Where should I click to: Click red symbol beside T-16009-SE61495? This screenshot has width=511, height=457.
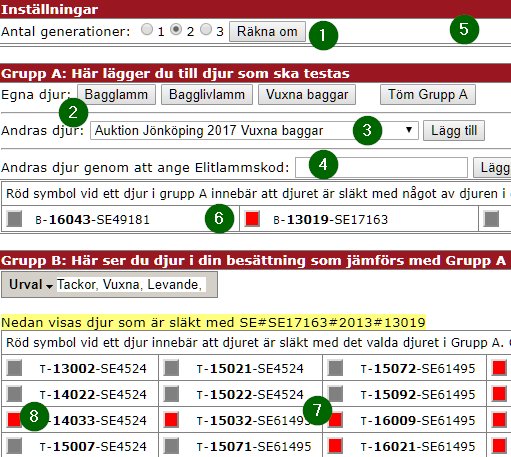(x=335, y=420)
